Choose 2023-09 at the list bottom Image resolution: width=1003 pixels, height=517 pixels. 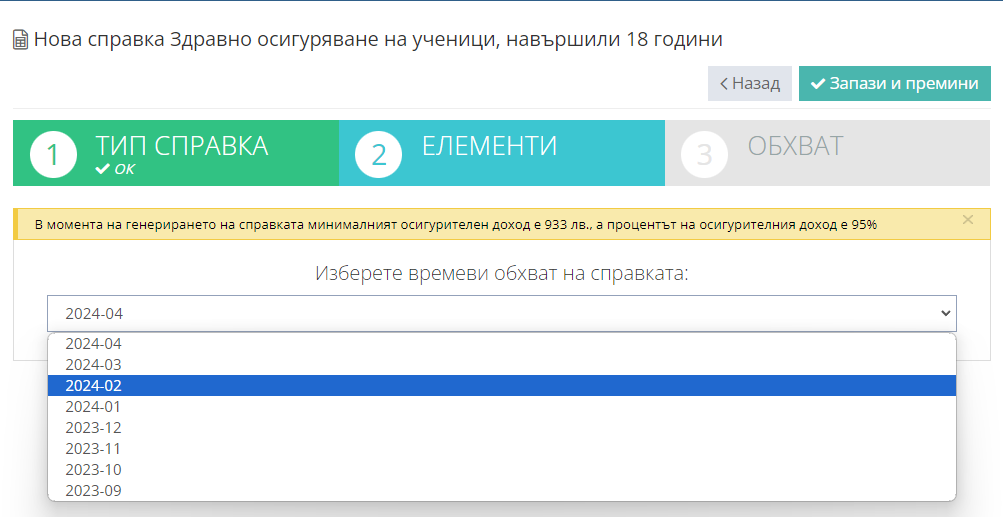(x=93, y=490)
